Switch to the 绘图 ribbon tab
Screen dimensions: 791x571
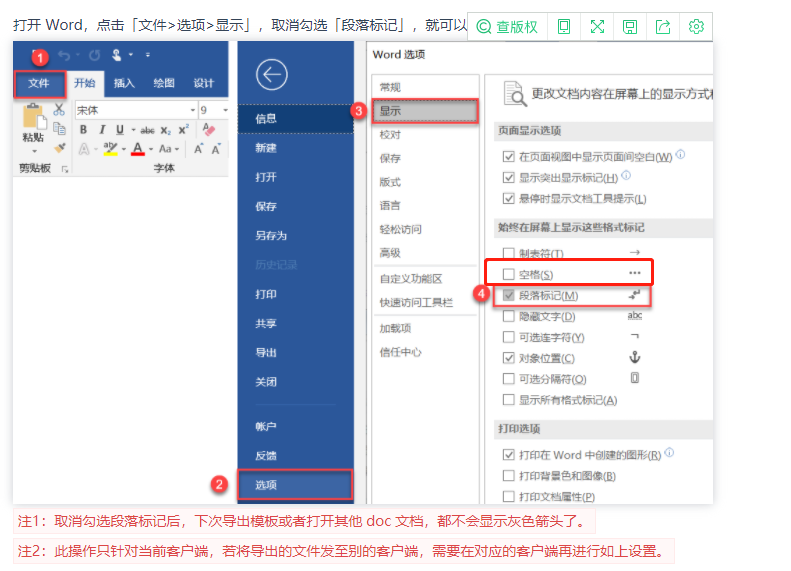(164, 83)
